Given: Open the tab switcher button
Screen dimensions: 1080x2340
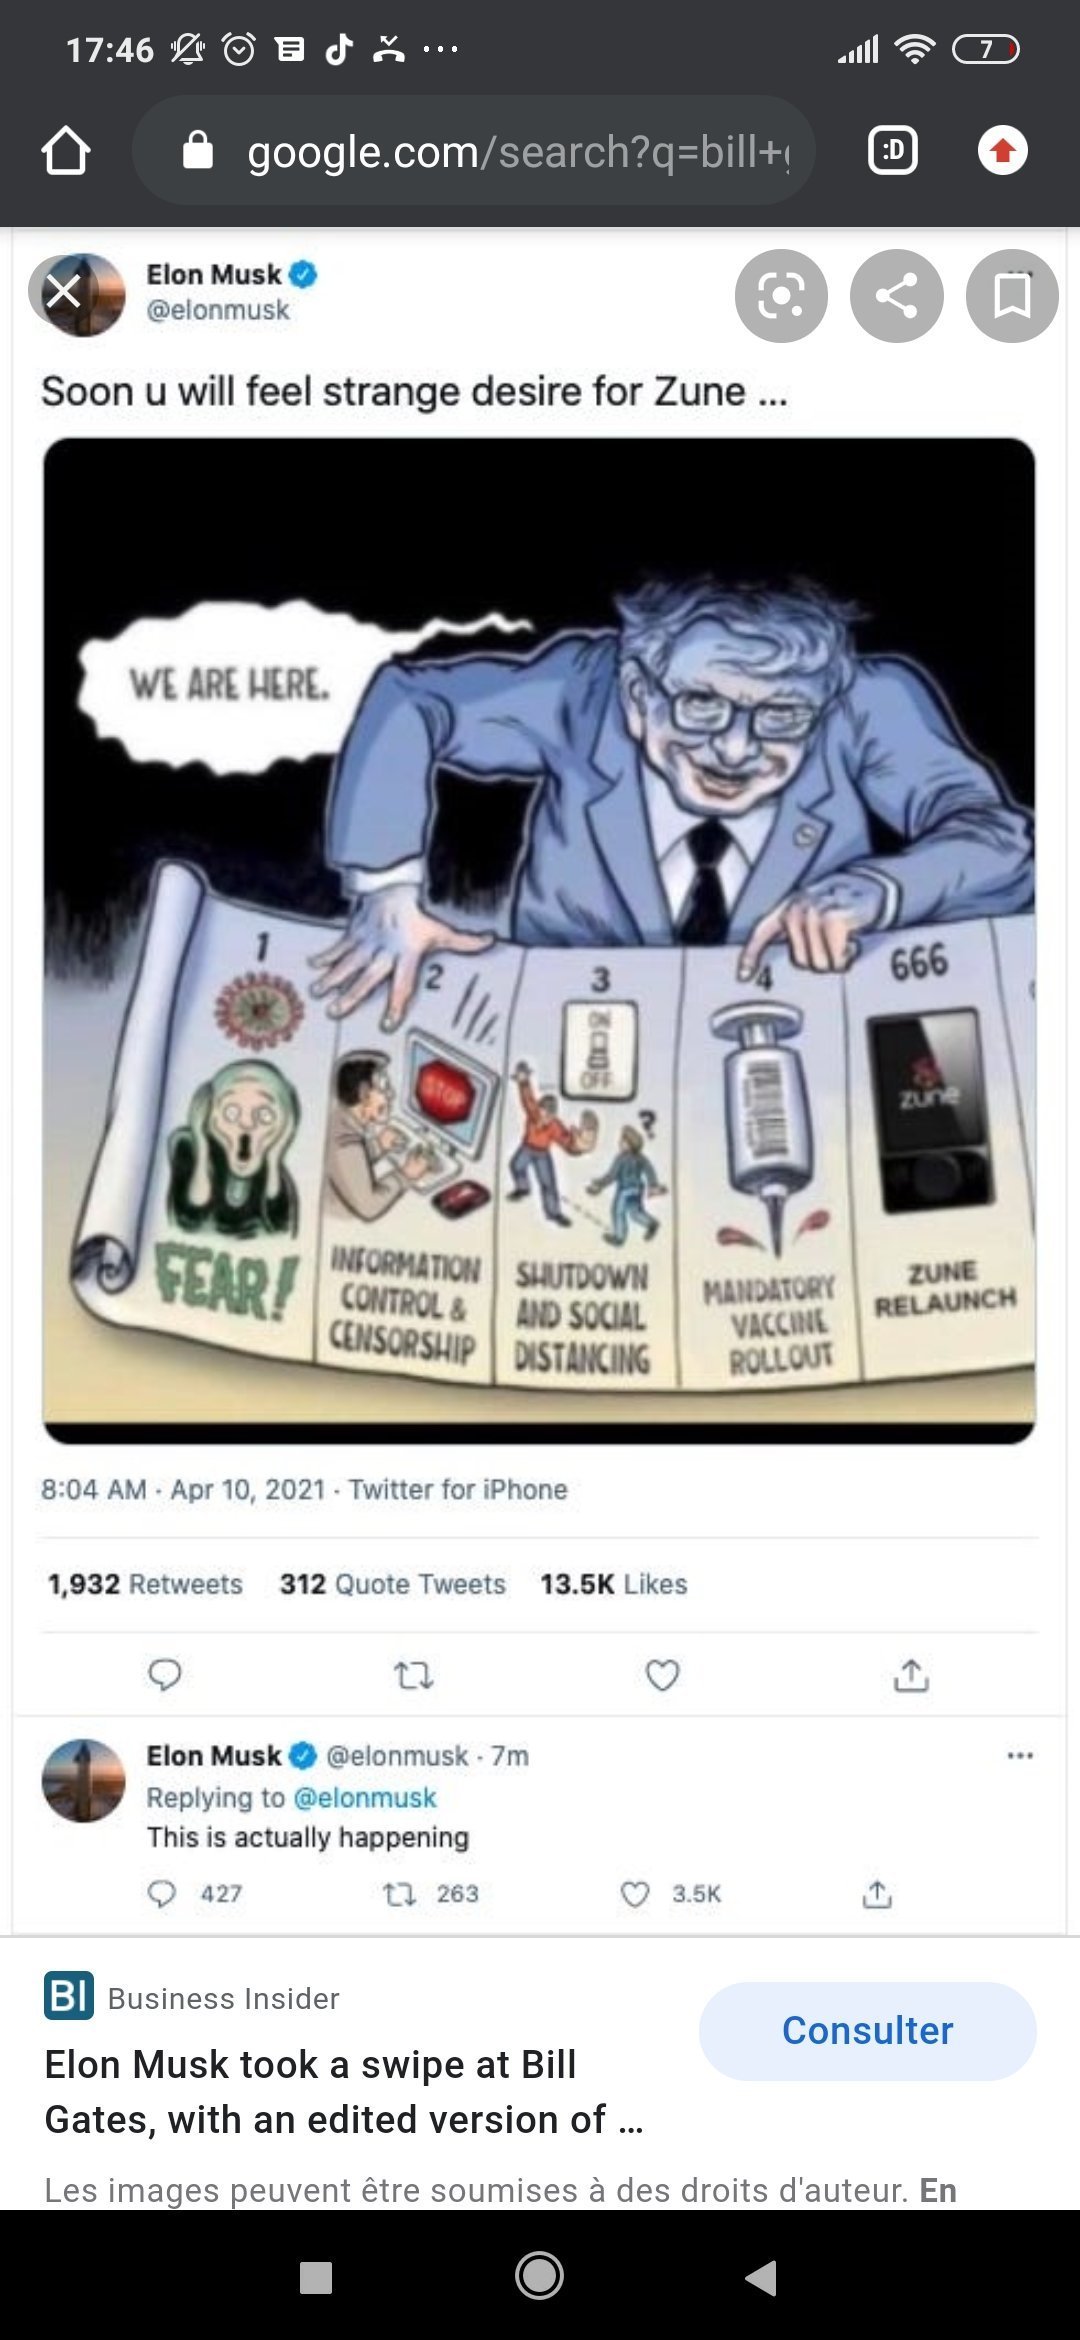Looking at the screenshot, I should [x=892, y=151].
